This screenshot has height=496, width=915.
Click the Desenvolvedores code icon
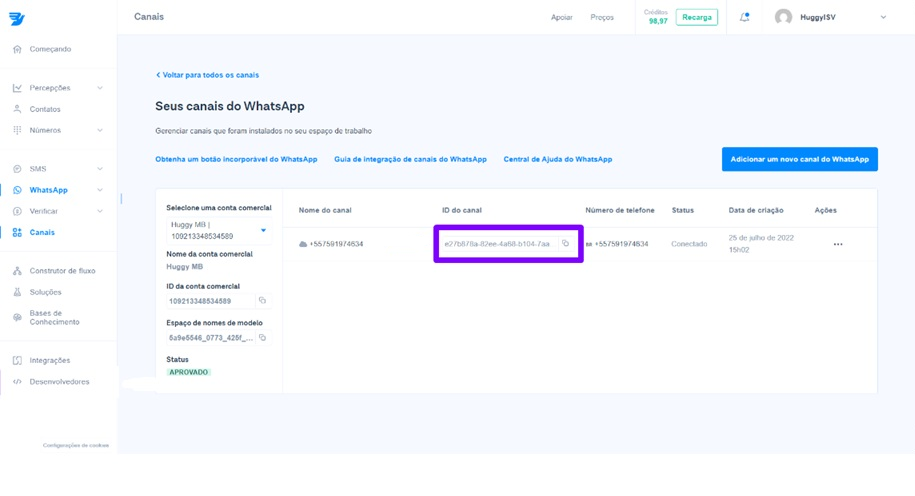click(17, 382)
